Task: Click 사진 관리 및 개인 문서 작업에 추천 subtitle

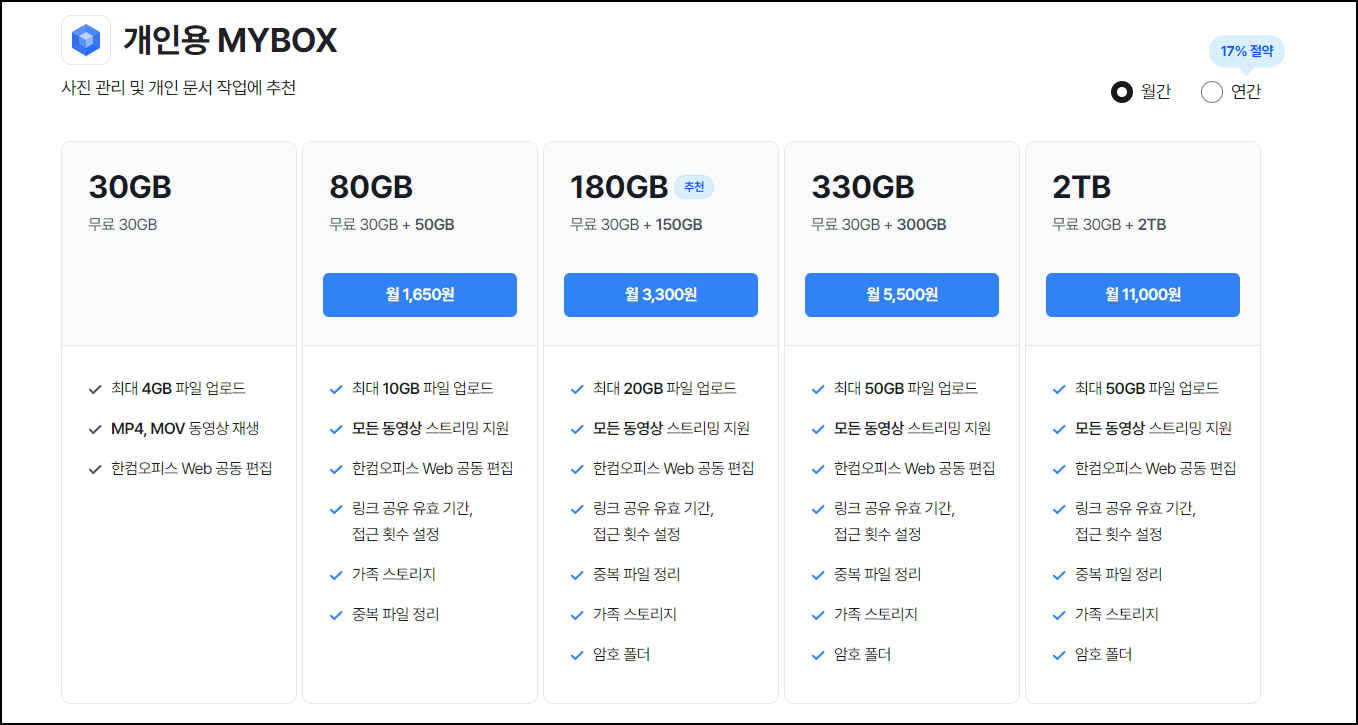Action: click(x=179, y=88)
